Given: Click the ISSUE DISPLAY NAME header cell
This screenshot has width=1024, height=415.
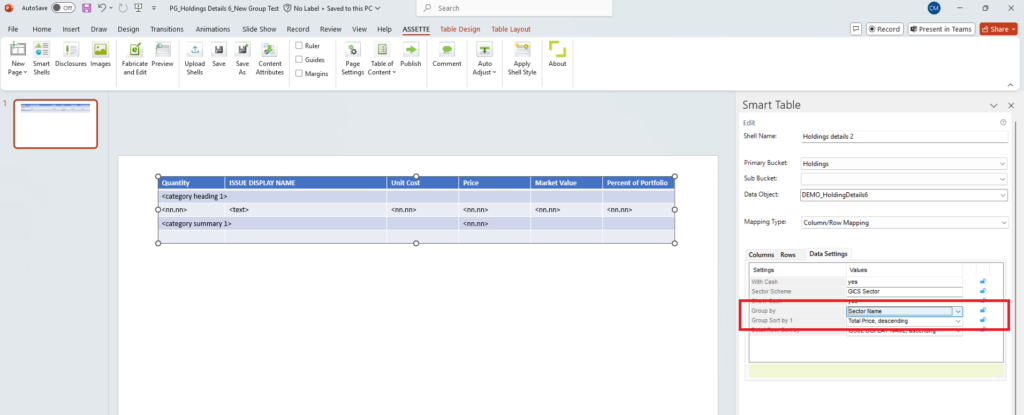Looking at the screenshot, I should coord(306,183).
